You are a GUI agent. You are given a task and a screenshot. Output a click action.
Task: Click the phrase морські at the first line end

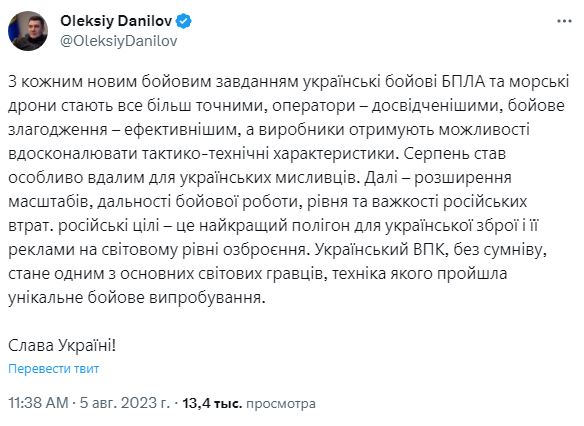(539, 82)
